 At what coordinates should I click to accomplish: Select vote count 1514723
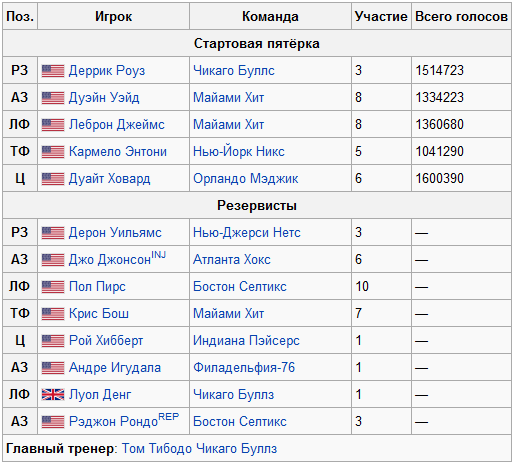point(439,71)
